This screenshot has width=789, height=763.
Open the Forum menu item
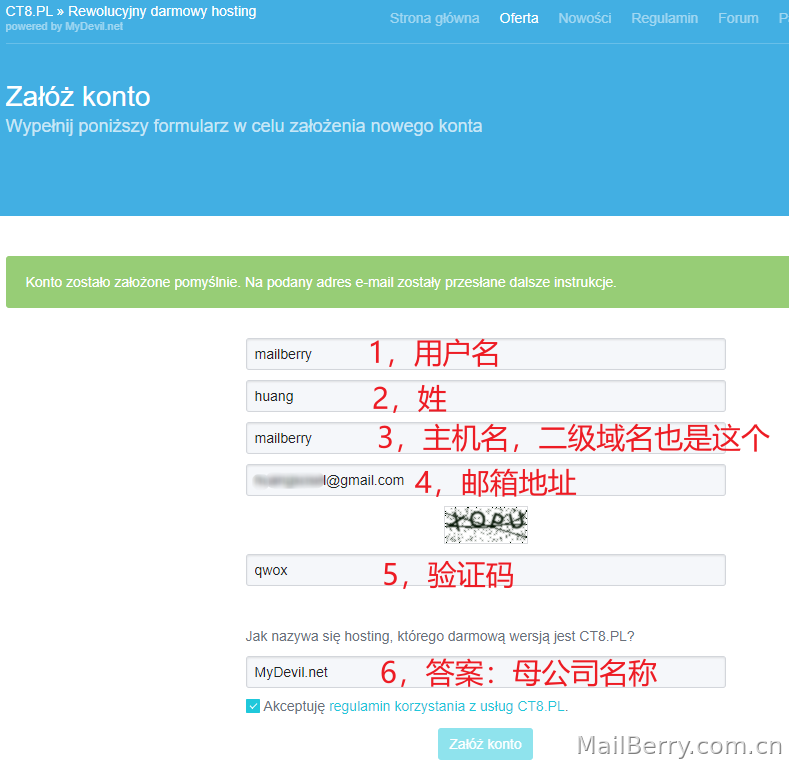click(x=738, y=18)
